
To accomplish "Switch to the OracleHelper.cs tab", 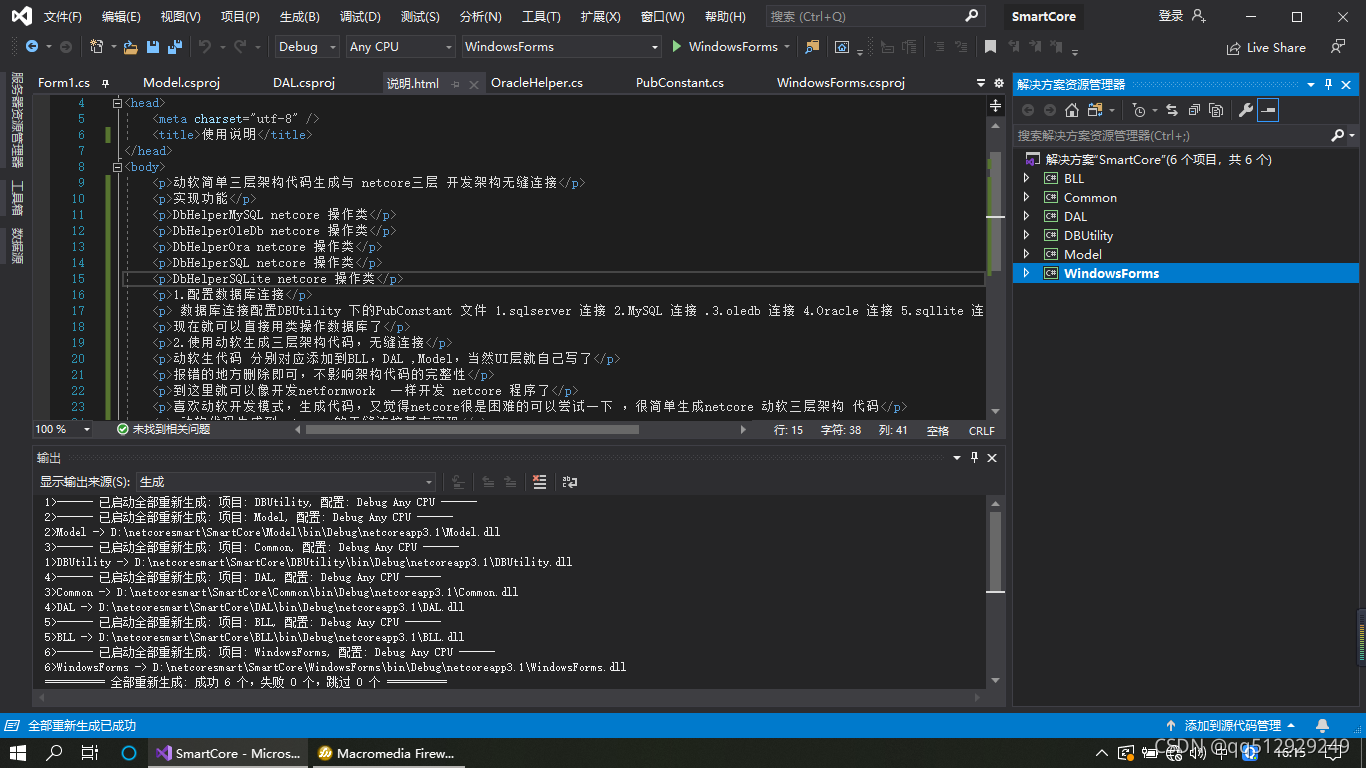I will point(537,83).
